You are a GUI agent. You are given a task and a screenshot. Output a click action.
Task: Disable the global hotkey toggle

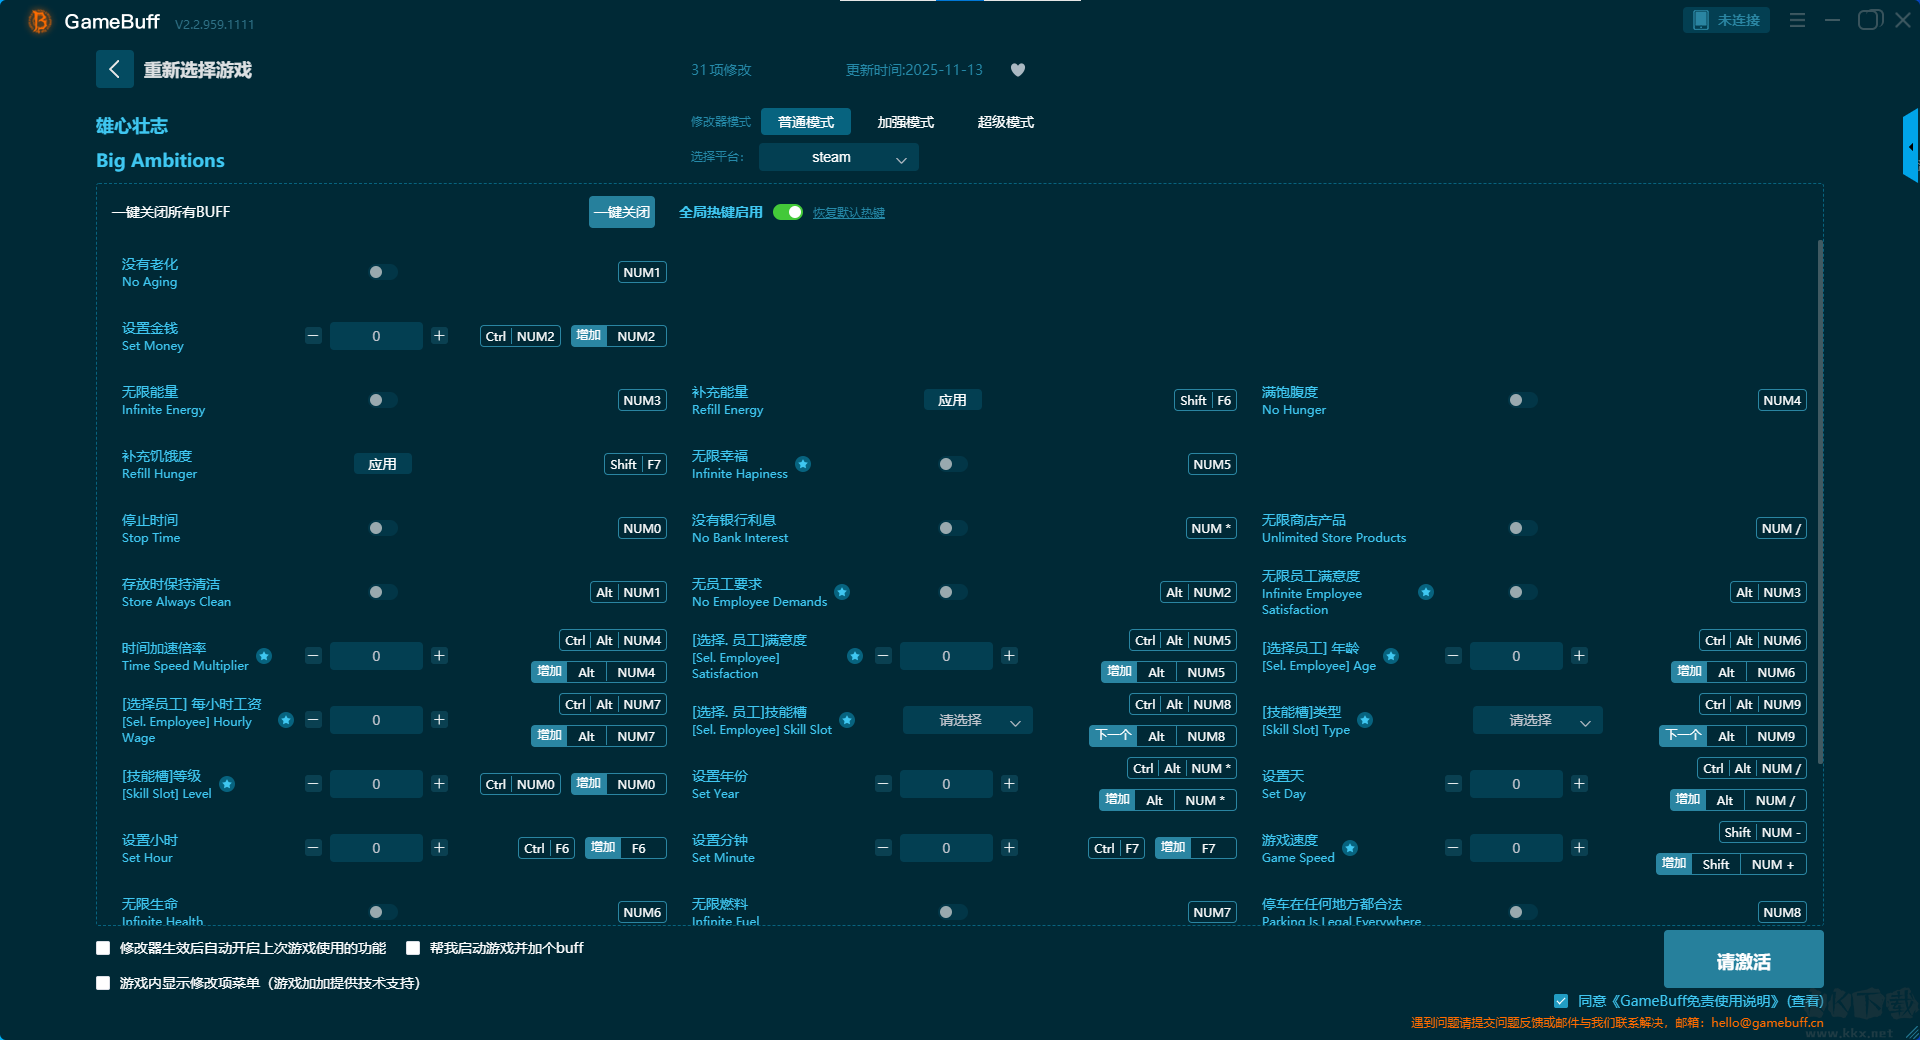(x=788, y=212)
